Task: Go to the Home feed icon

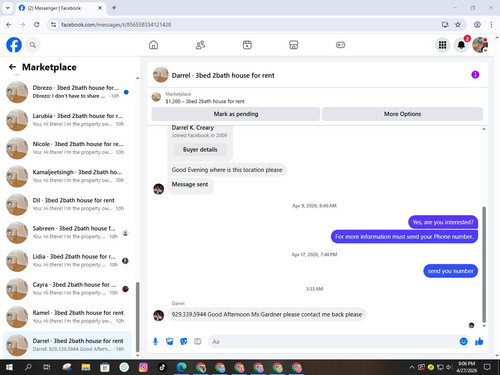Action: 153,45
